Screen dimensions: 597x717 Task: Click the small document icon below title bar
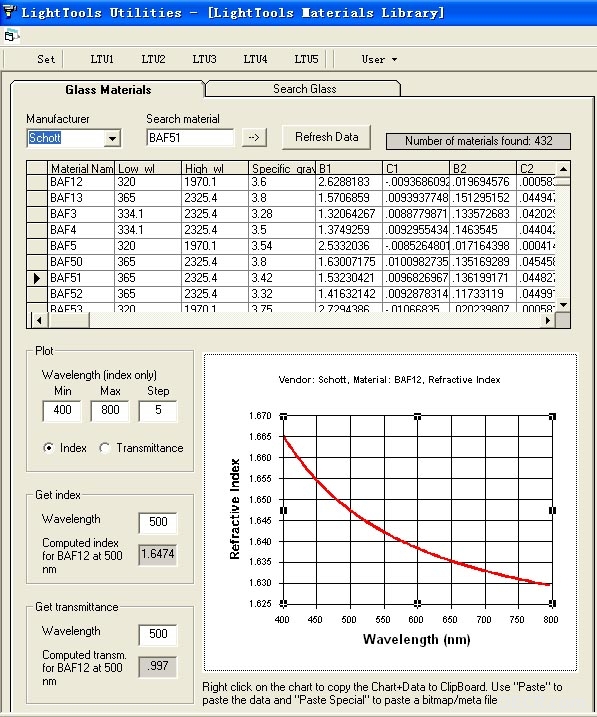click(11, 36)
